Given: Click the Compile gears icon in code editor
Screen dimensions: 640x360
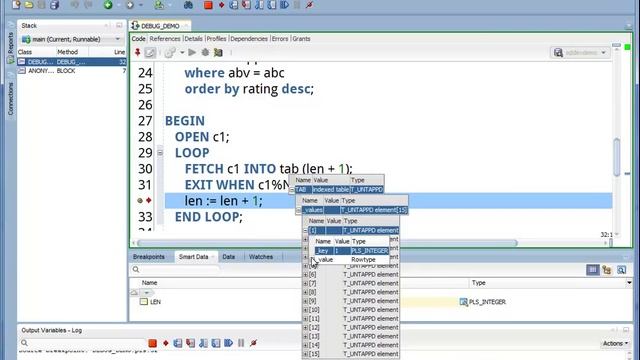Looking at the screenshot, I should point(170,52).
